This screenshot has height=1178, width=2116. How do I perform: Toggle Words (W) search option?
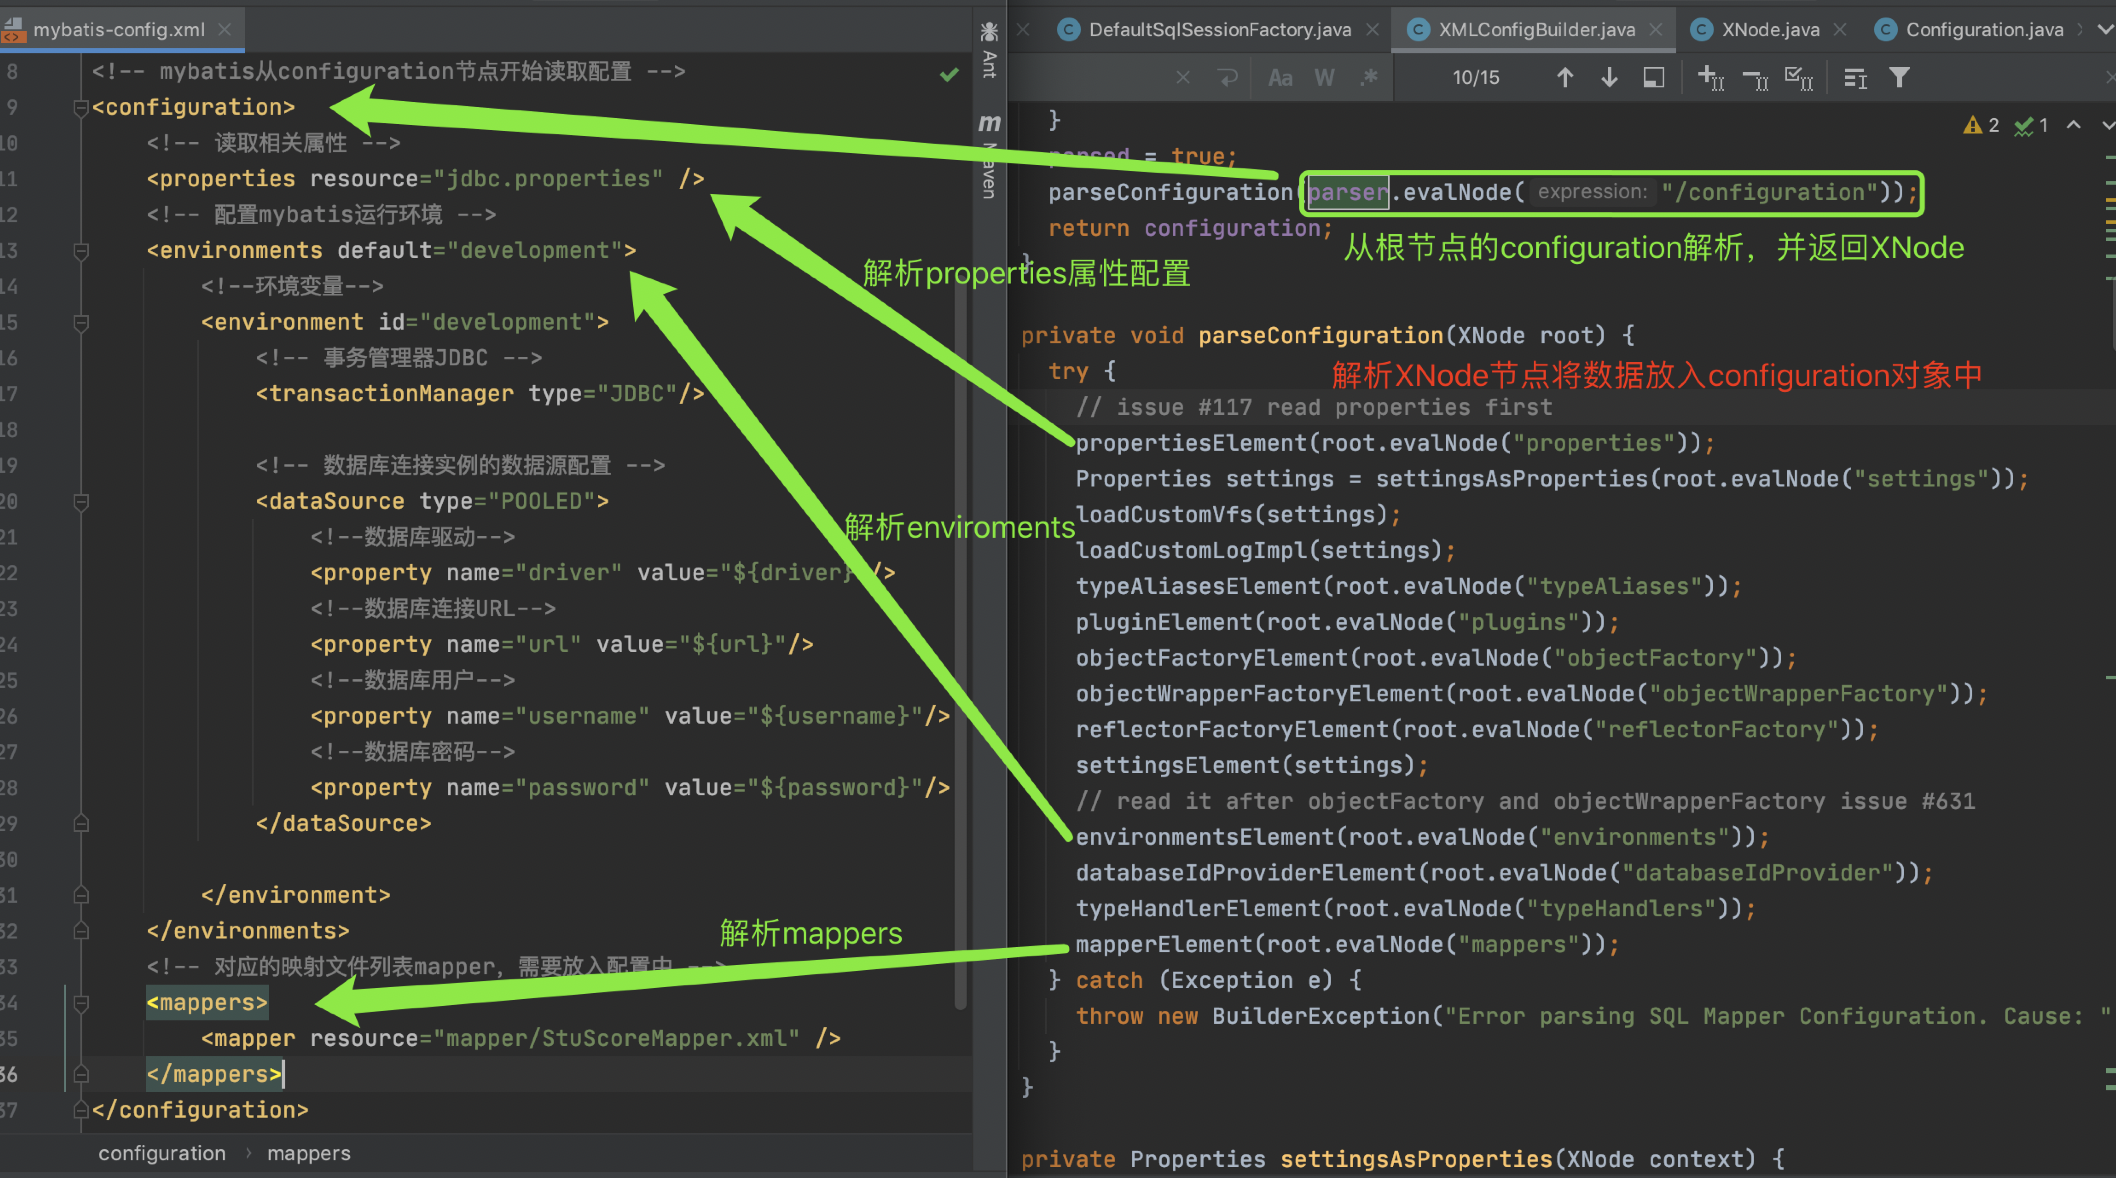(1324, 78)
